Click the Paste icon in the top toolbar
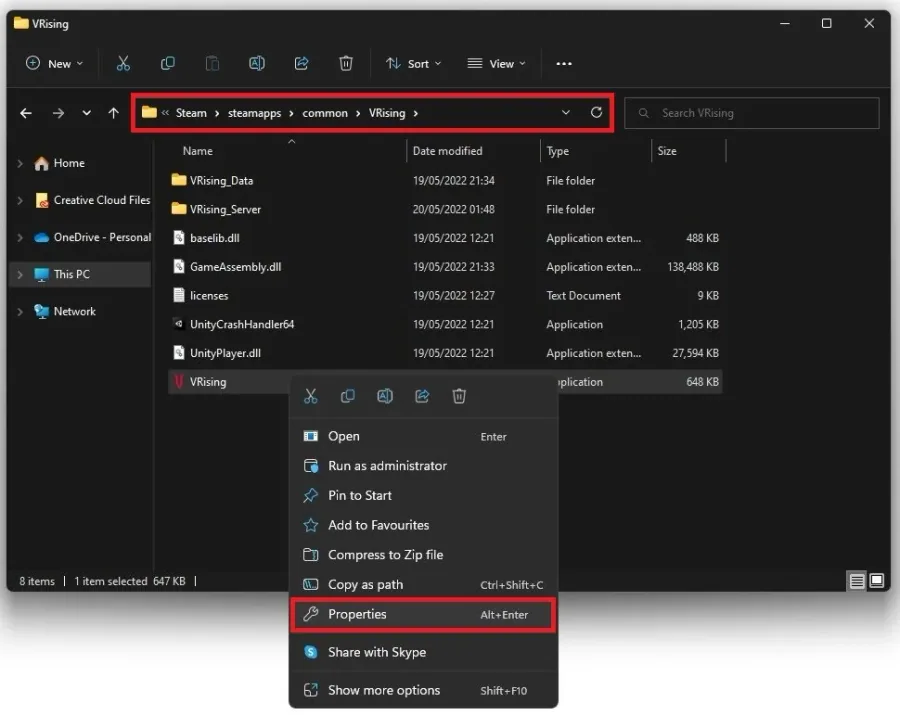The width and height of the screenshot is (900, 715). click(212, 64)
